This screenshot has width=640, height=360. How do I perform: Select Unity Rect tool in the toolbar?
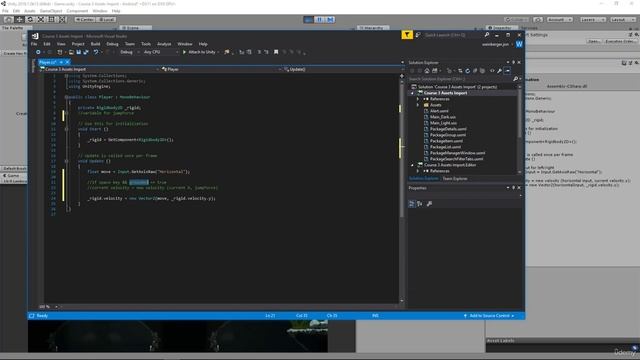click(x=51, y=19)
